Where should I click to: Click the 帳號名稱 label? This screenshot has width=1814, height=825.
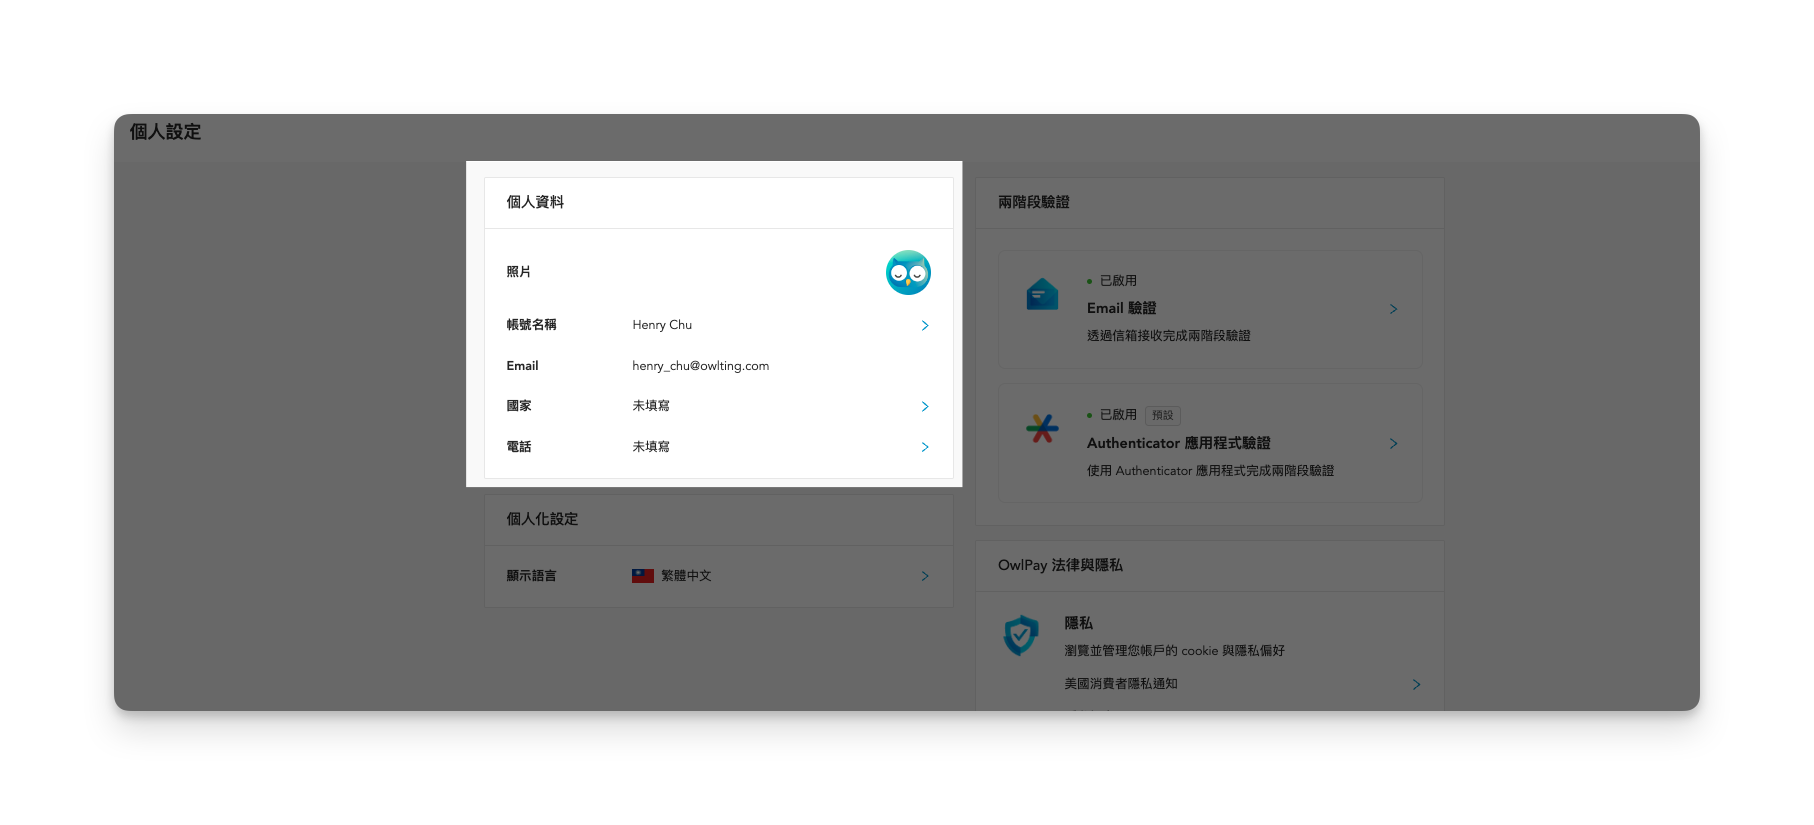pos(531,325)
